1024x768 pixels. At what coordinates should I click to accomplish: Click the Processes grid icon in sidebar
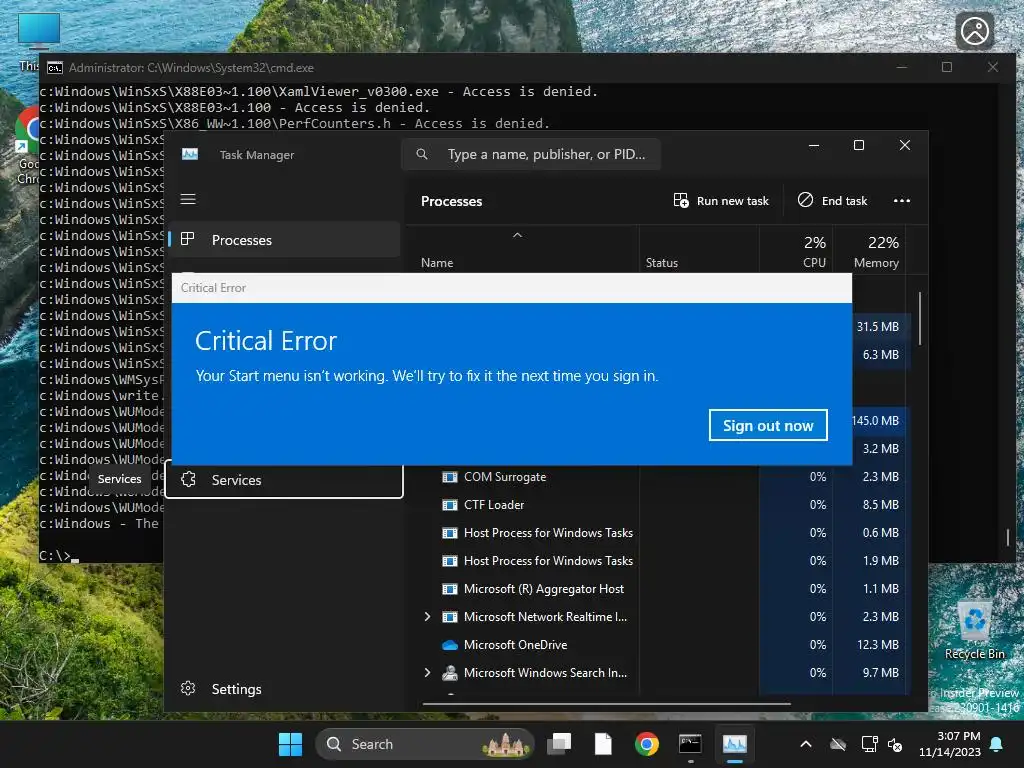[187, 239]
